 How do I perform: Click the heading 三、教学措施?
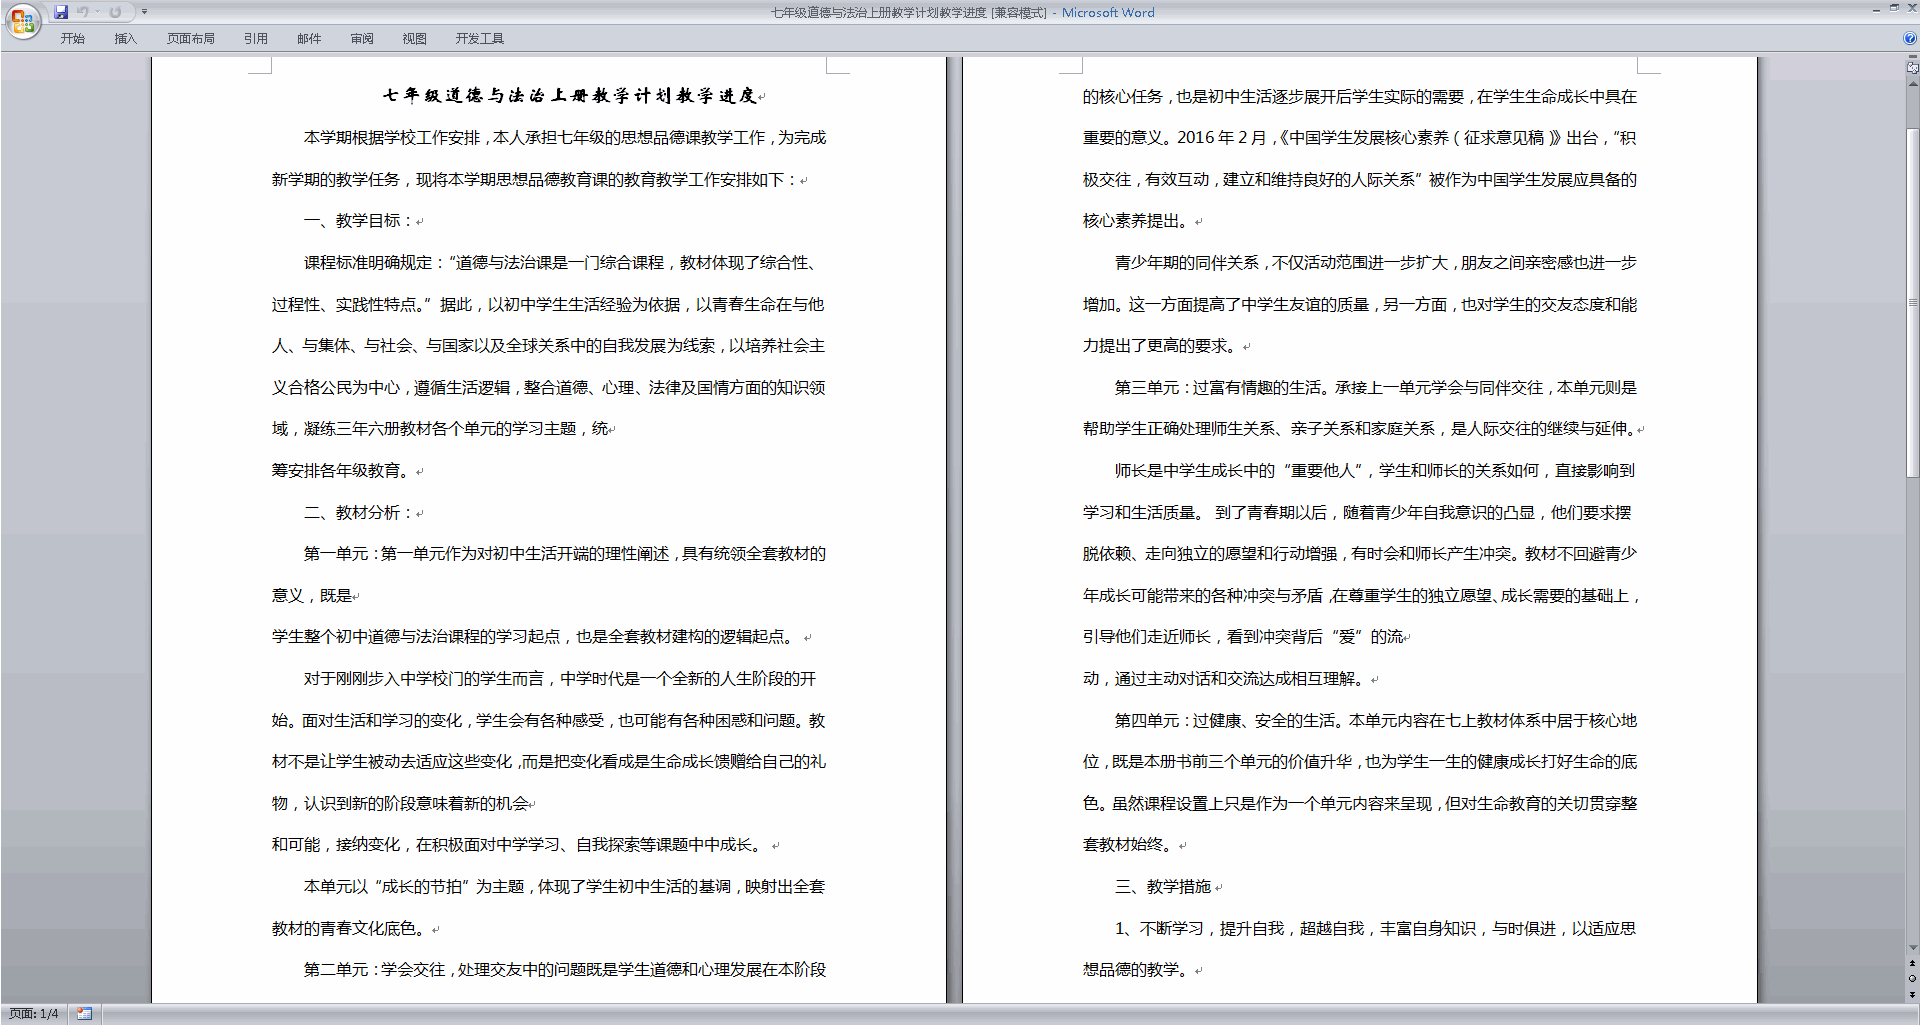point(1163,887)
